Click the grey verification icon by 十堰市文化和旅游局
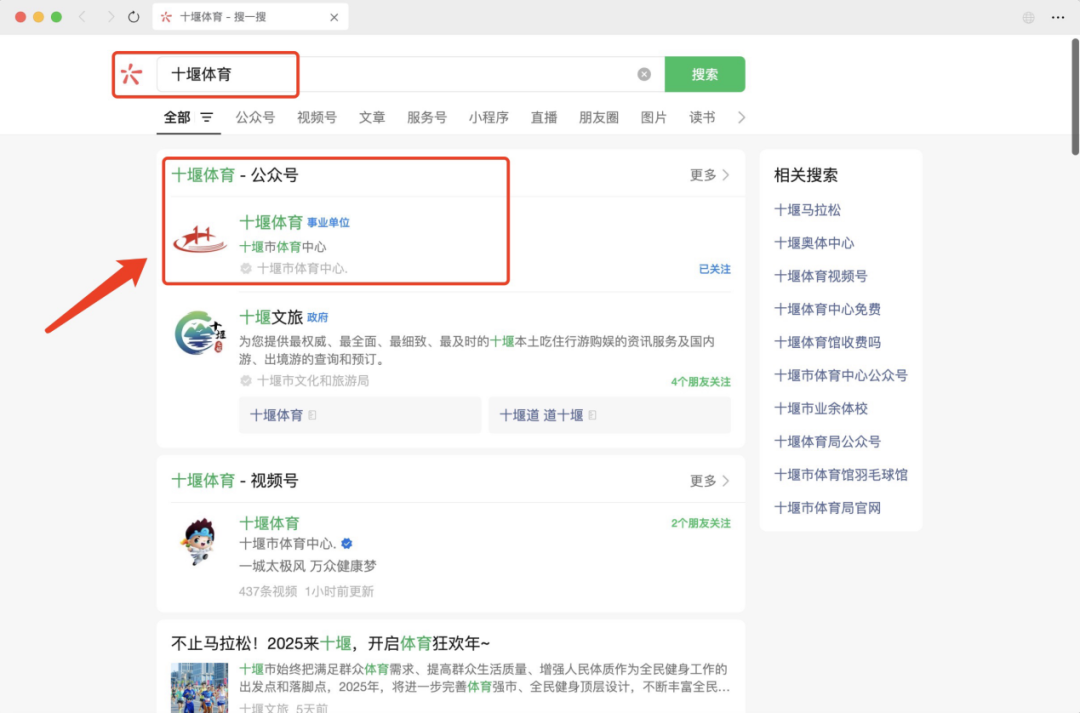The height and width of the screenshot is (713, 1080). coord(246,381)
